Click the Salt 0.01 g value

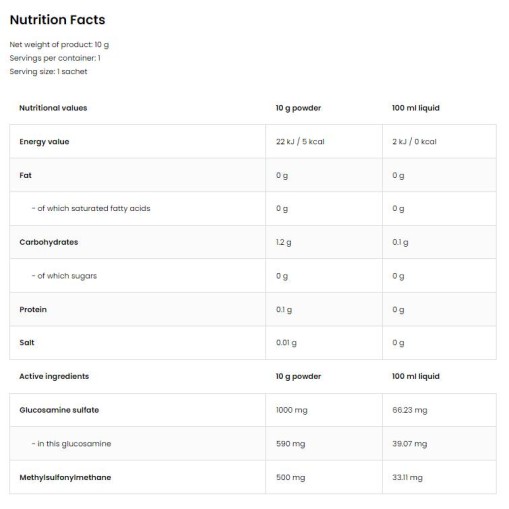coord(286,343)
